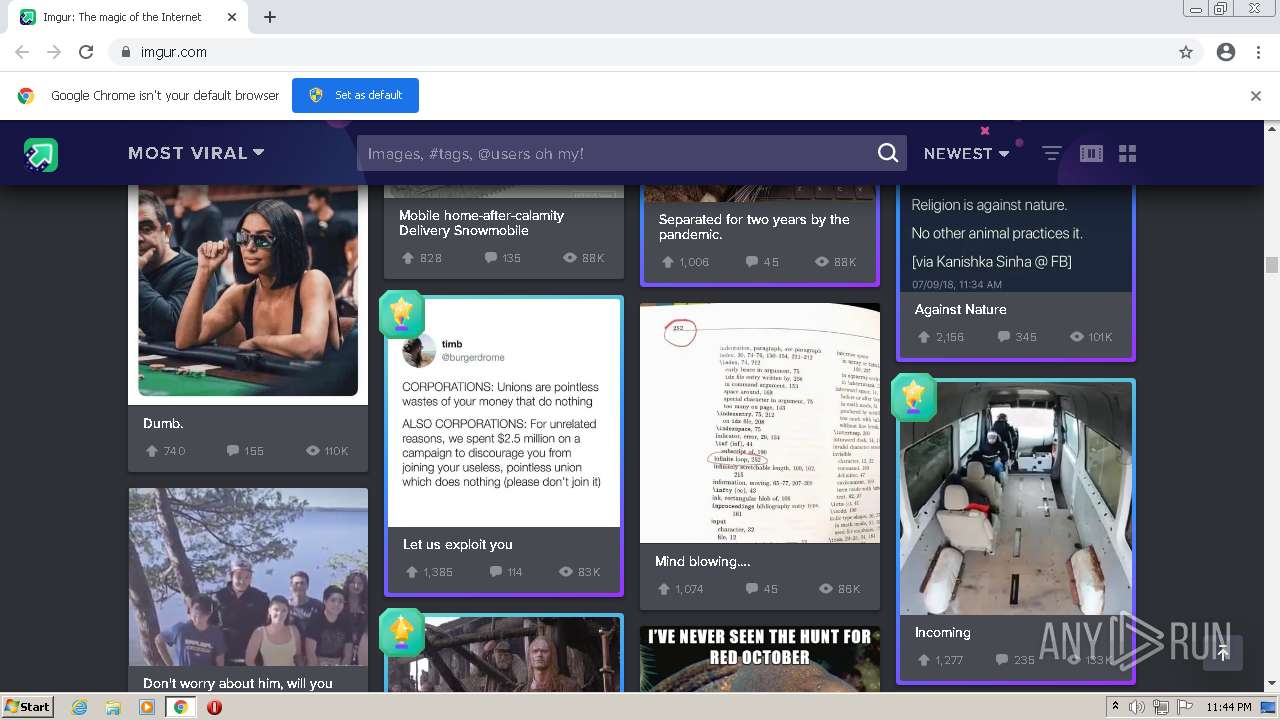Open Against Nature comments showing 345
1280x720 pixels.
pos(1004,337)
